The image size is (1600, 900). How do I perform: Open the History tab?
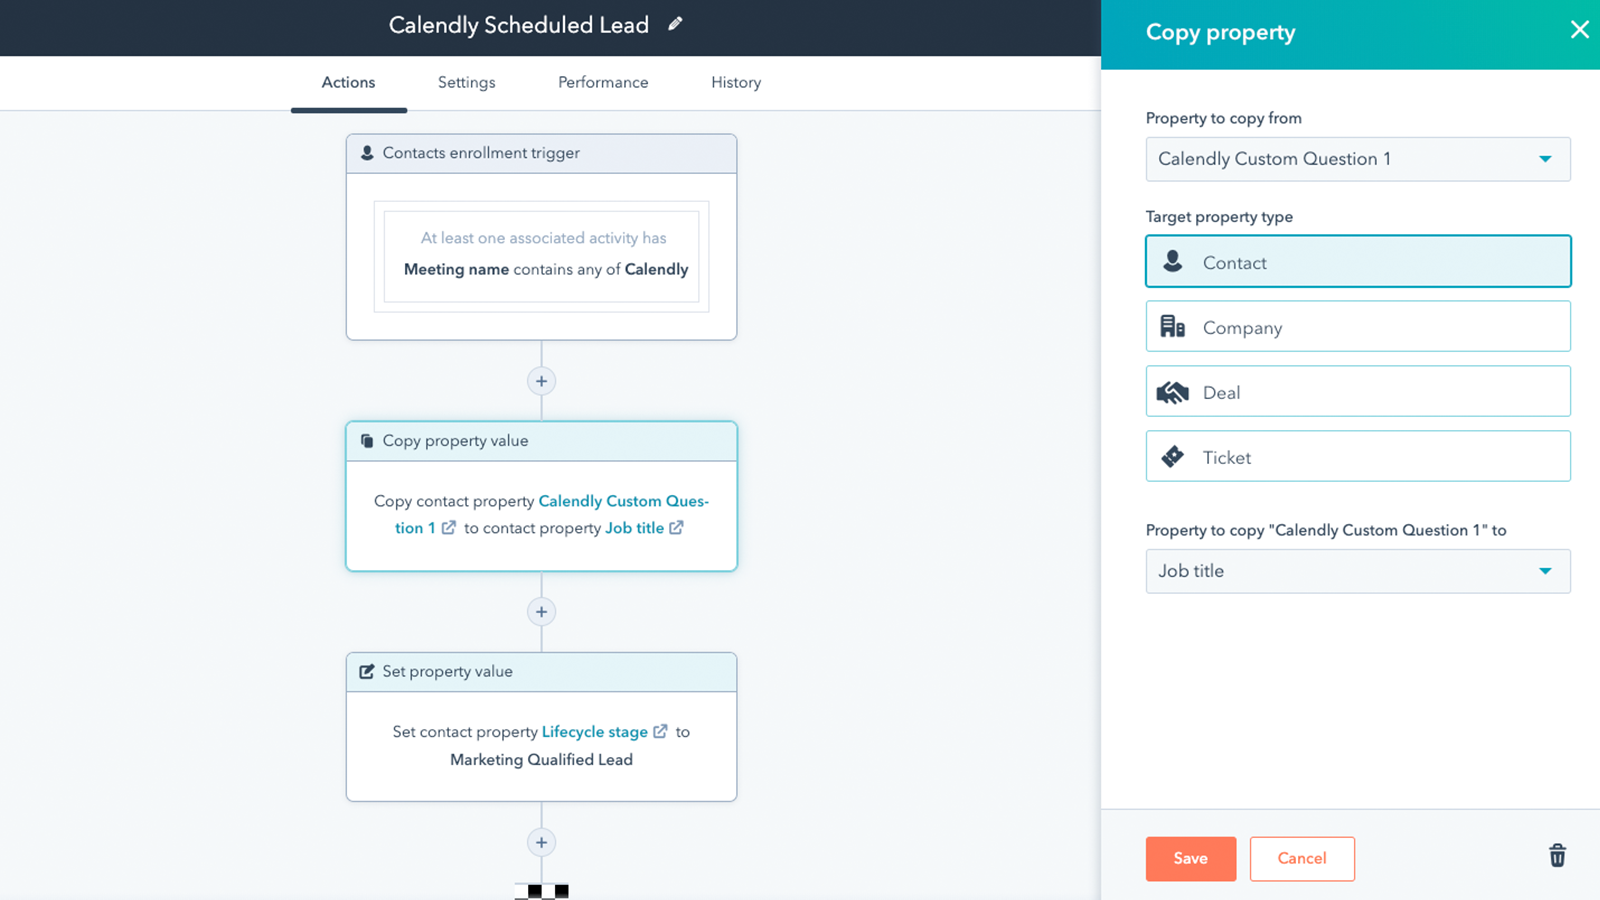click(x=735, y=82)
